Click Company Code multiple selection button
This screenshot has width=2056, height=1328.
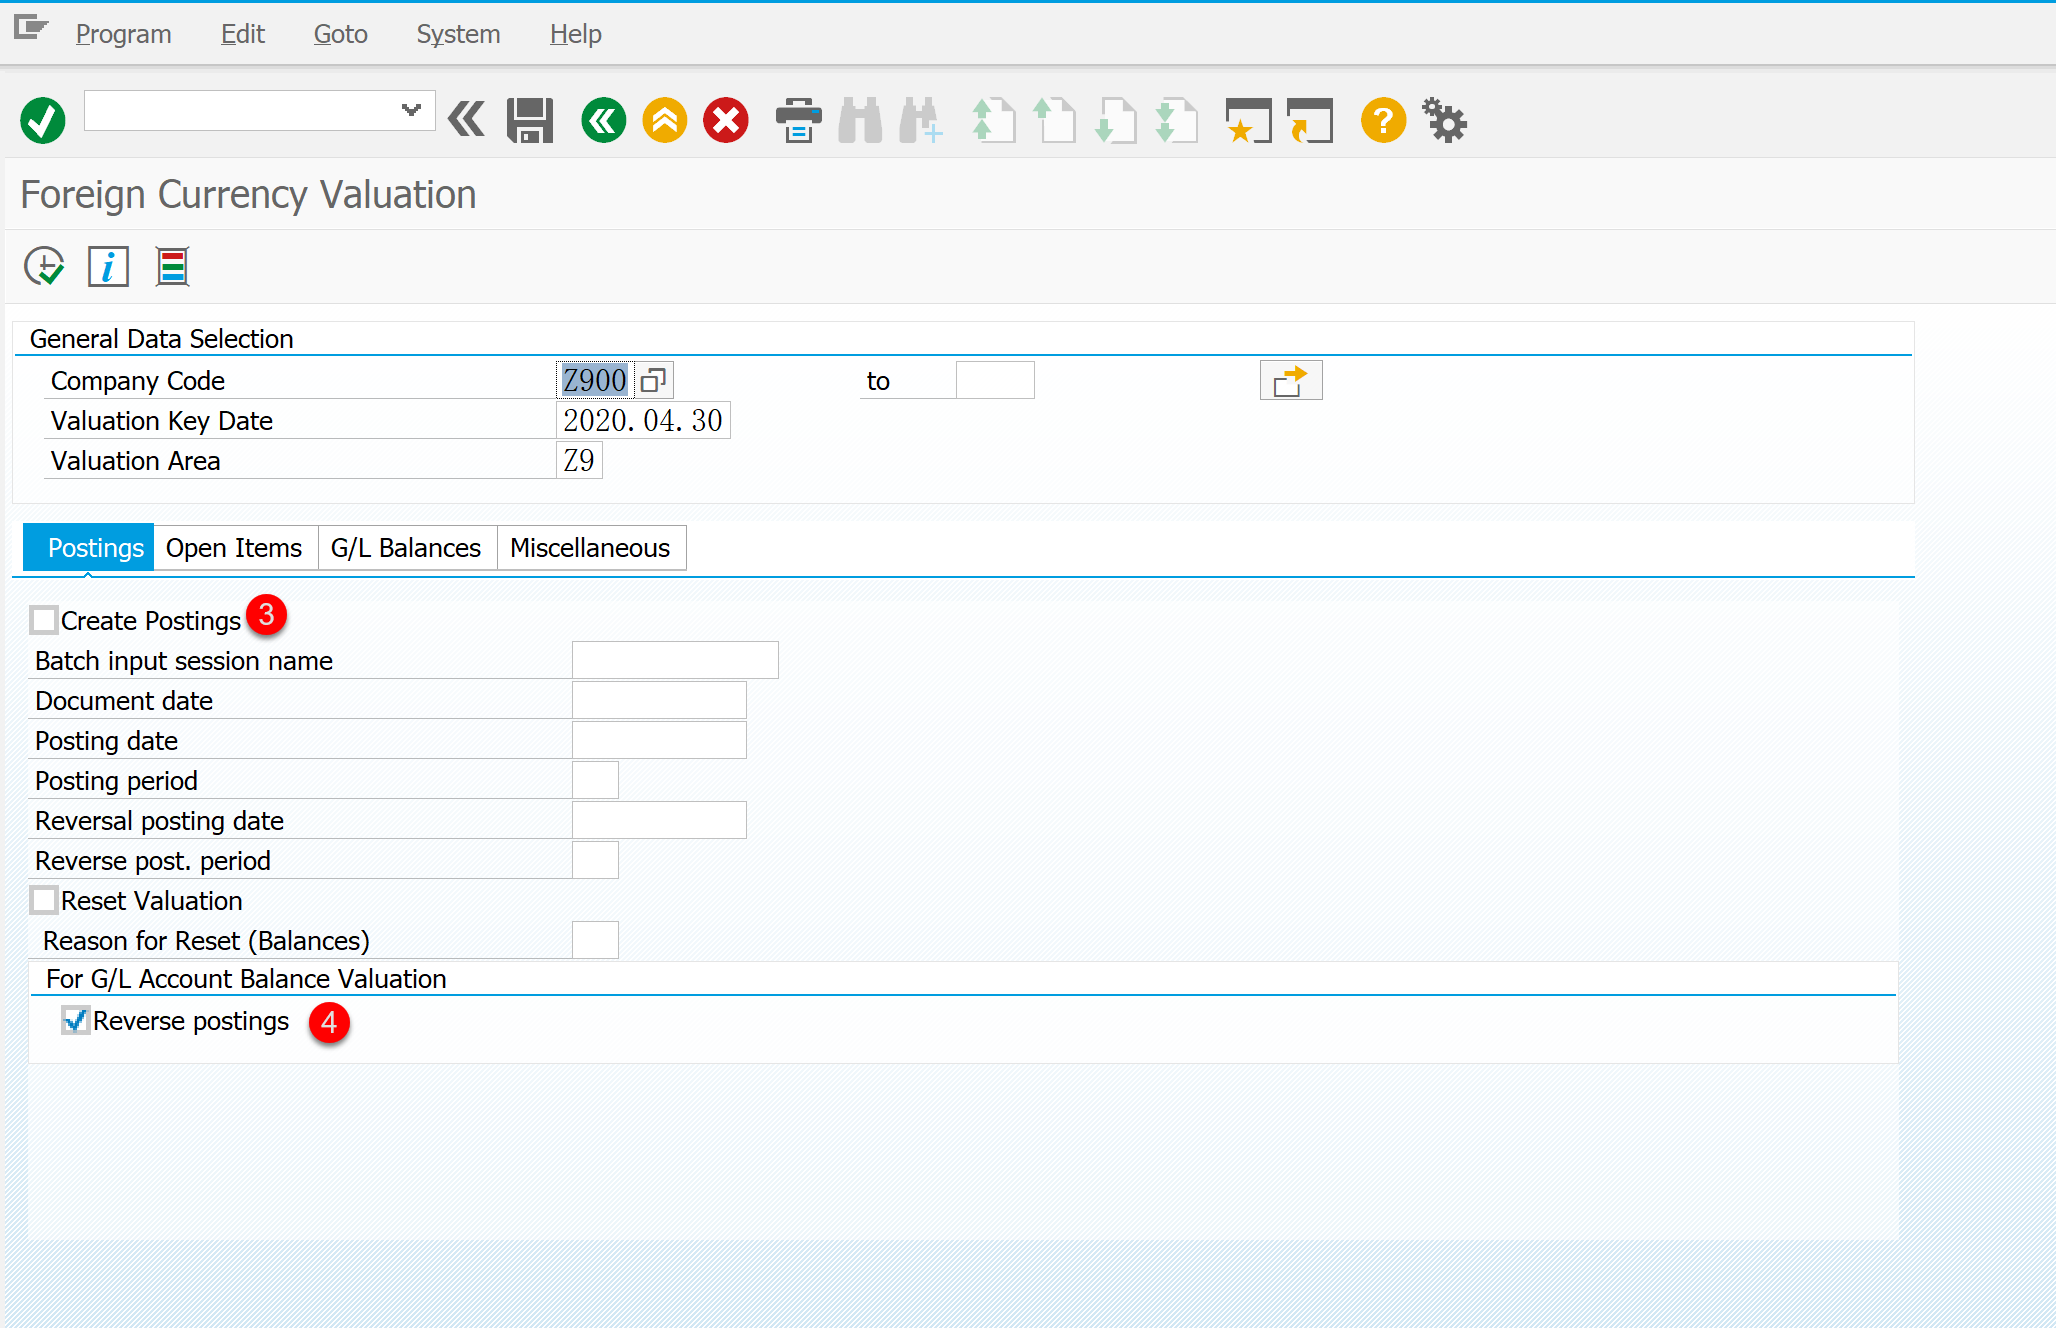tap(1290, 380)
